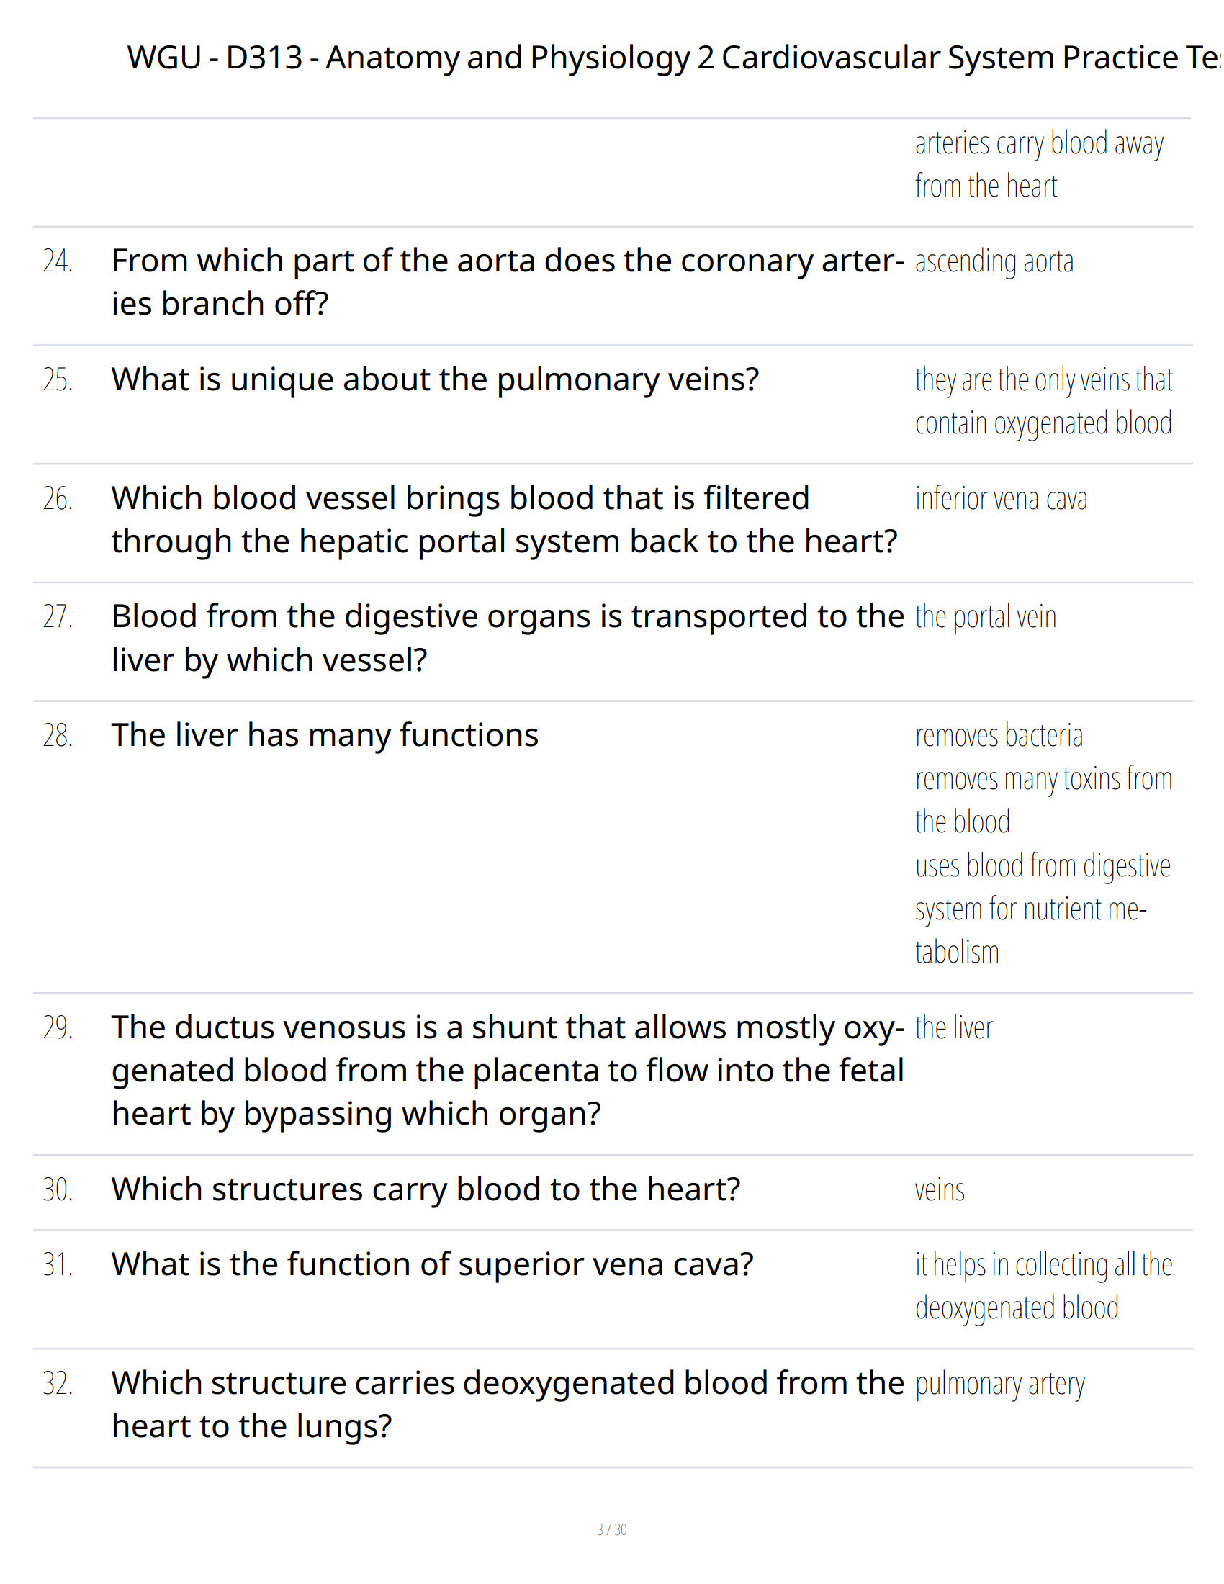
Task: Select question 26 about hepatic portal system
Action: (x=504, y=520)
